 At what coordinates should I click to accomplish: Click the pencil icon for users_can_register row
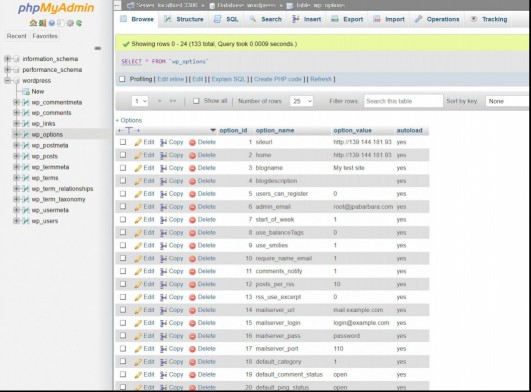pos(138,194)
